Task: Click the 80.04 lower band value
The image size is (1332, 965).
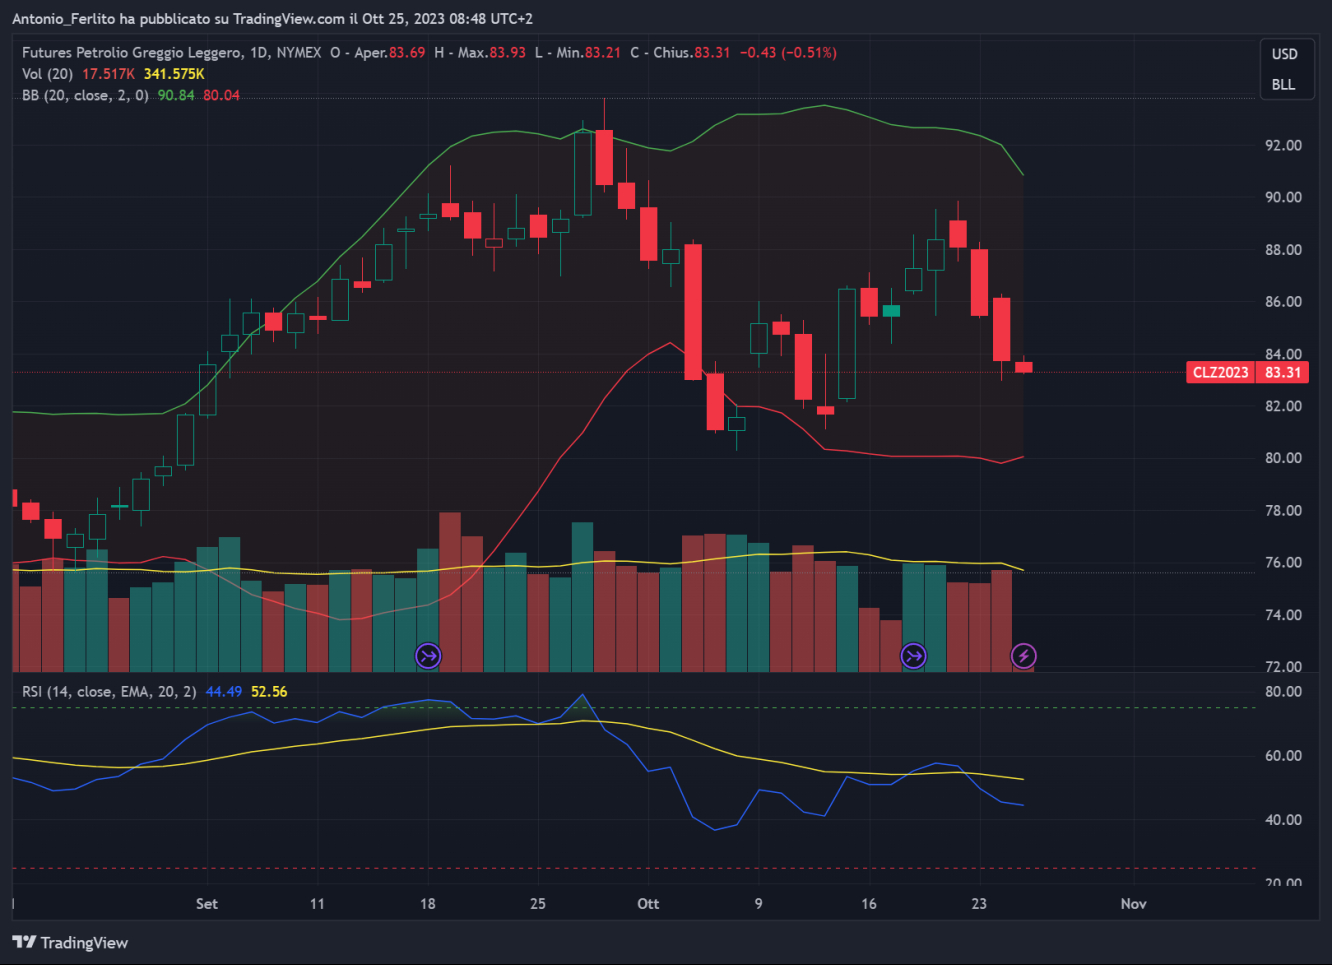Action: click(x=221, y=95)
